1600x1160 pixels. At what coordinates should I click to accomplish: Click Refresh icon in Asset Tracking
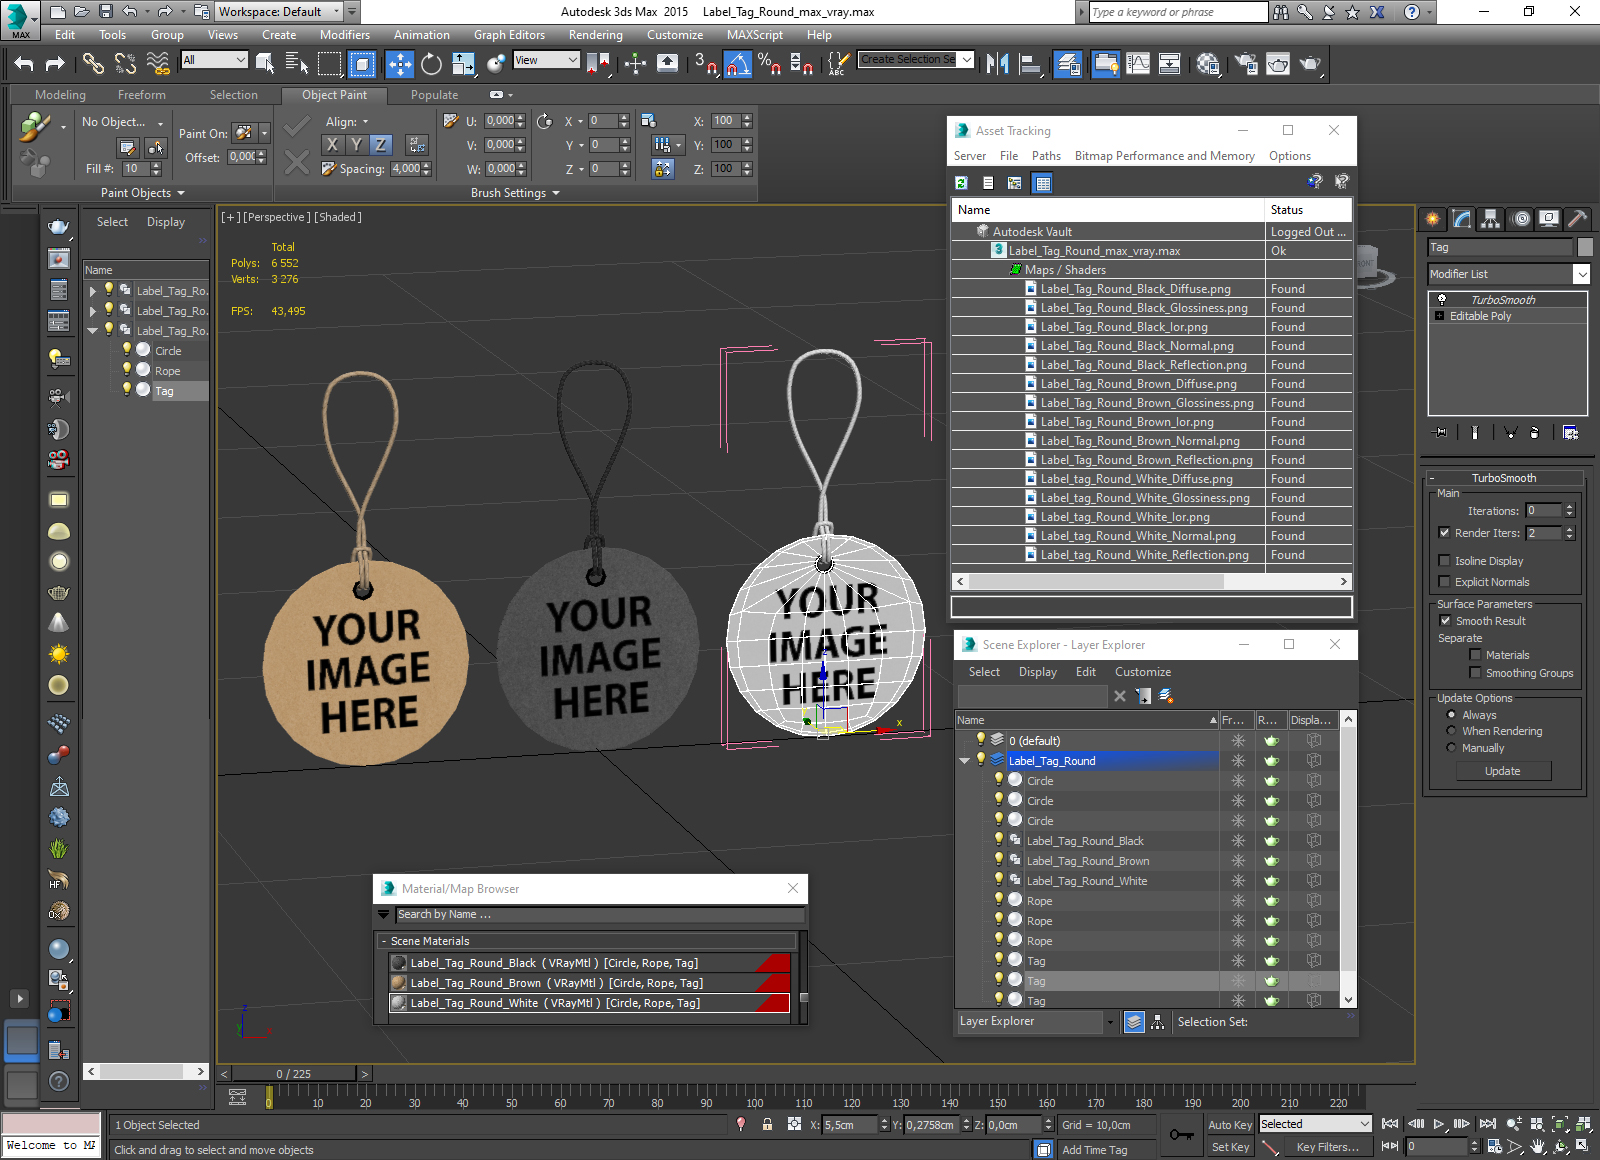[961, 183]
